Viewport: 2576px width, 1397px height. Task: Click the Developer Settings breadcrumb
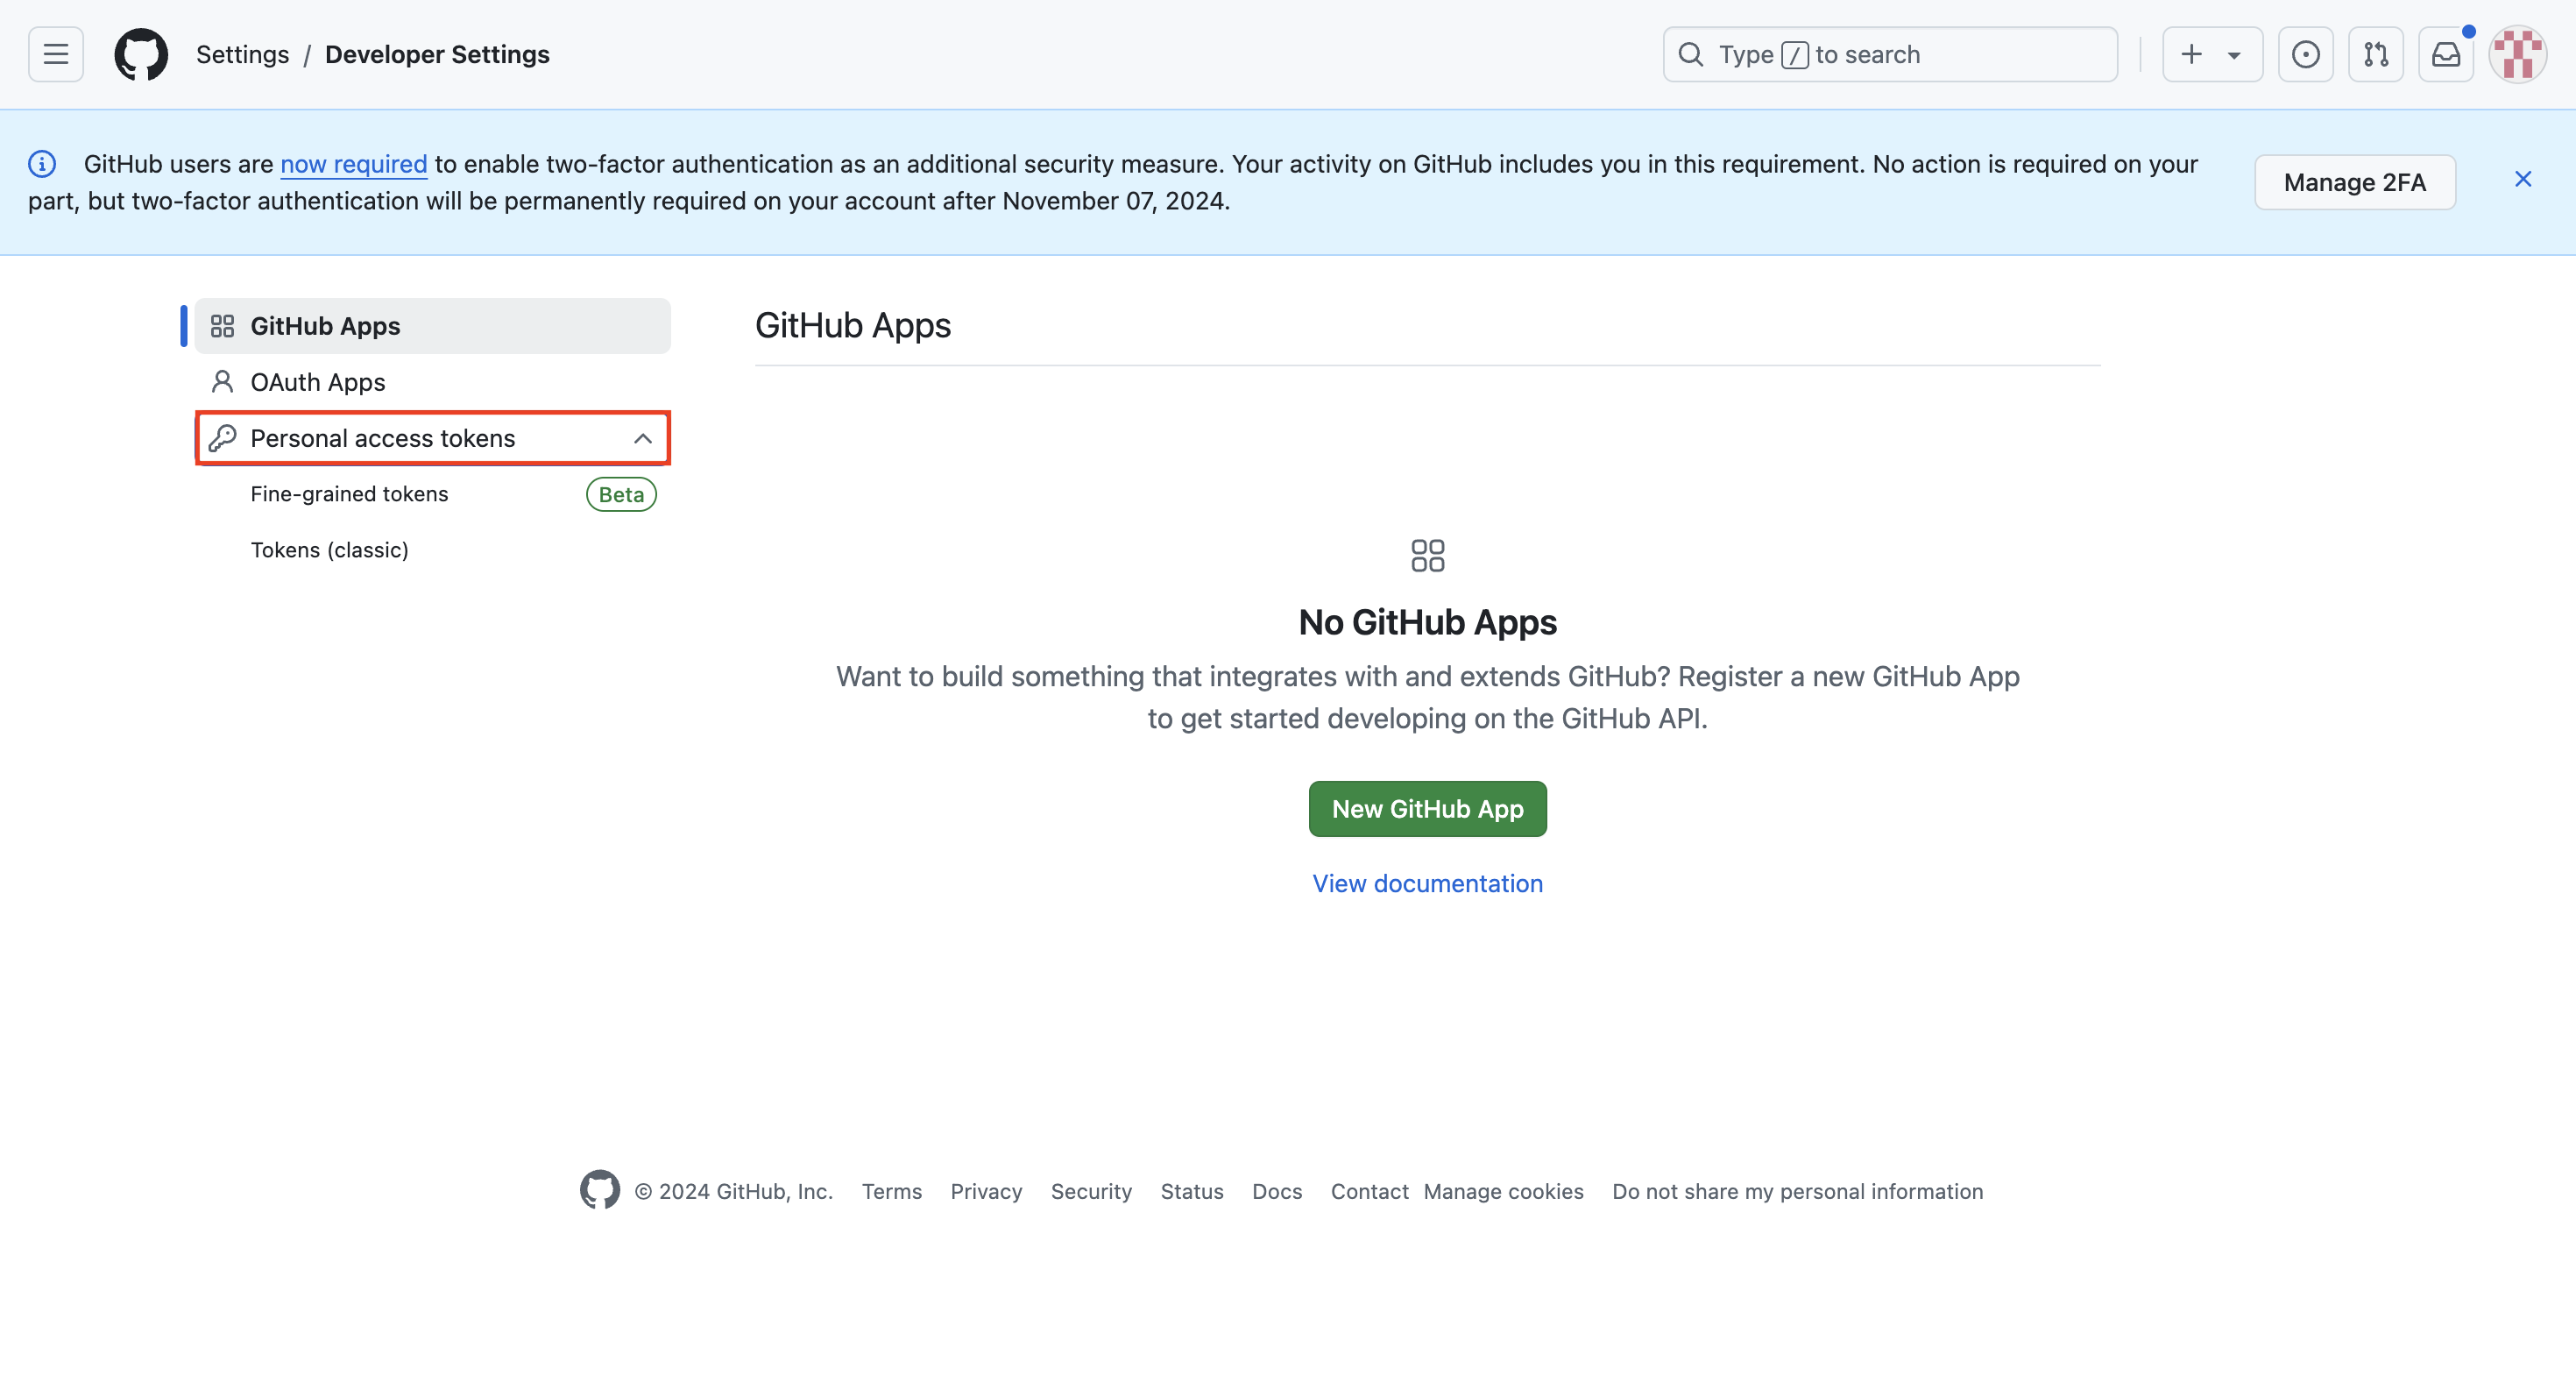437,54
